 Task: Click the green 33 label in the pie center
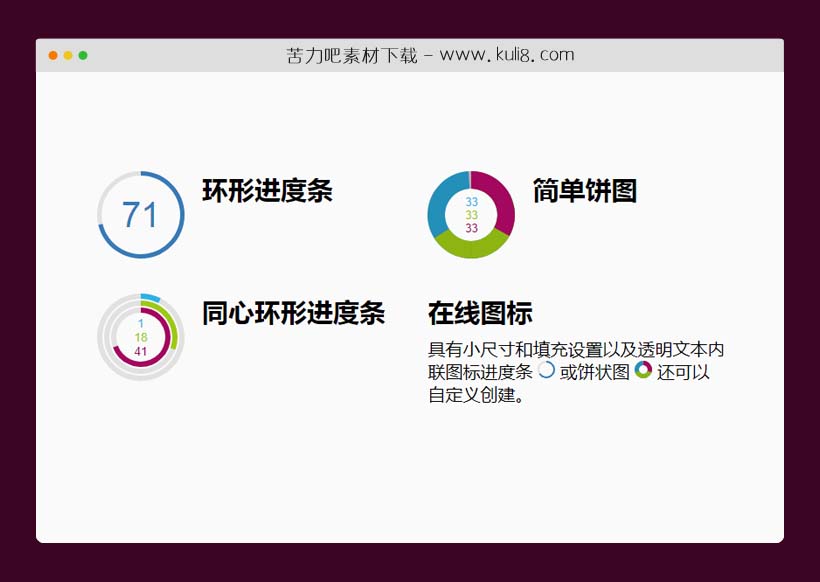click(471, 213)
